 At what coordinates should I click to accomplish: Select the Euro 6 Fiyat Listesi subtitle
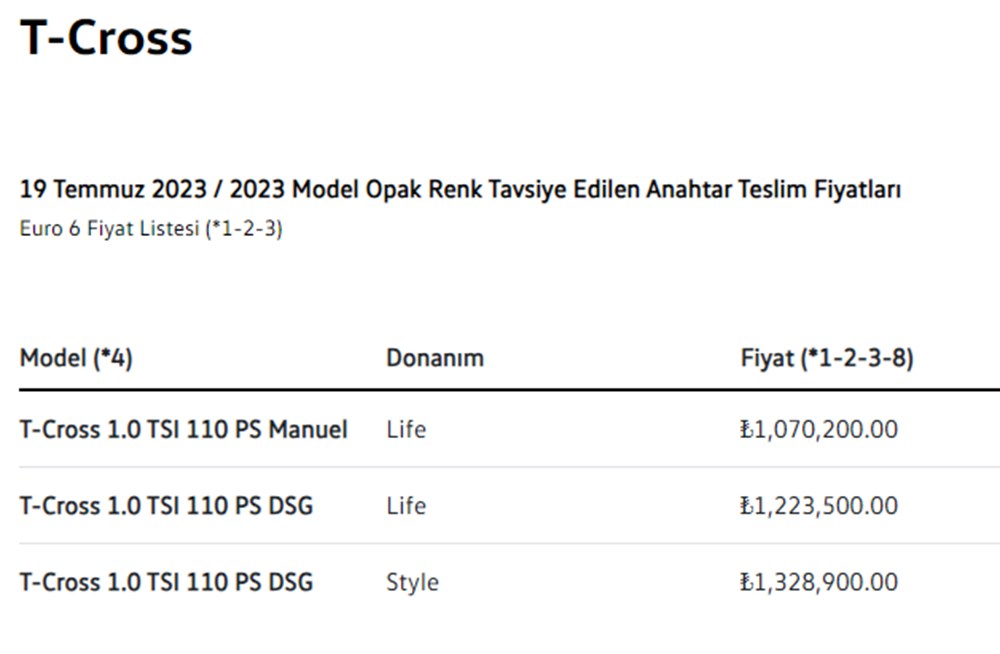coord(110,229)
